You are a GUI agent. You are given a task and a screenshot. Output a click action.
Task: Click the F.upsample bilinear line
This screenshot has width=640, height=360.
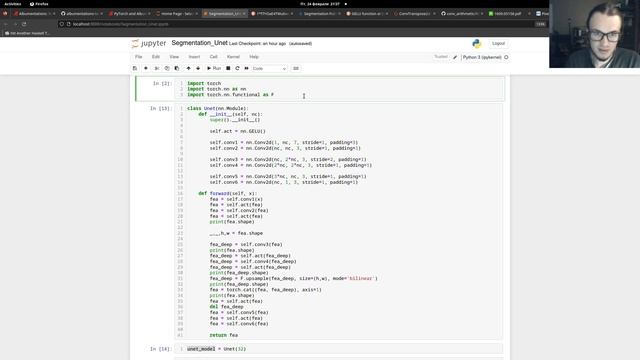(293, 278)
